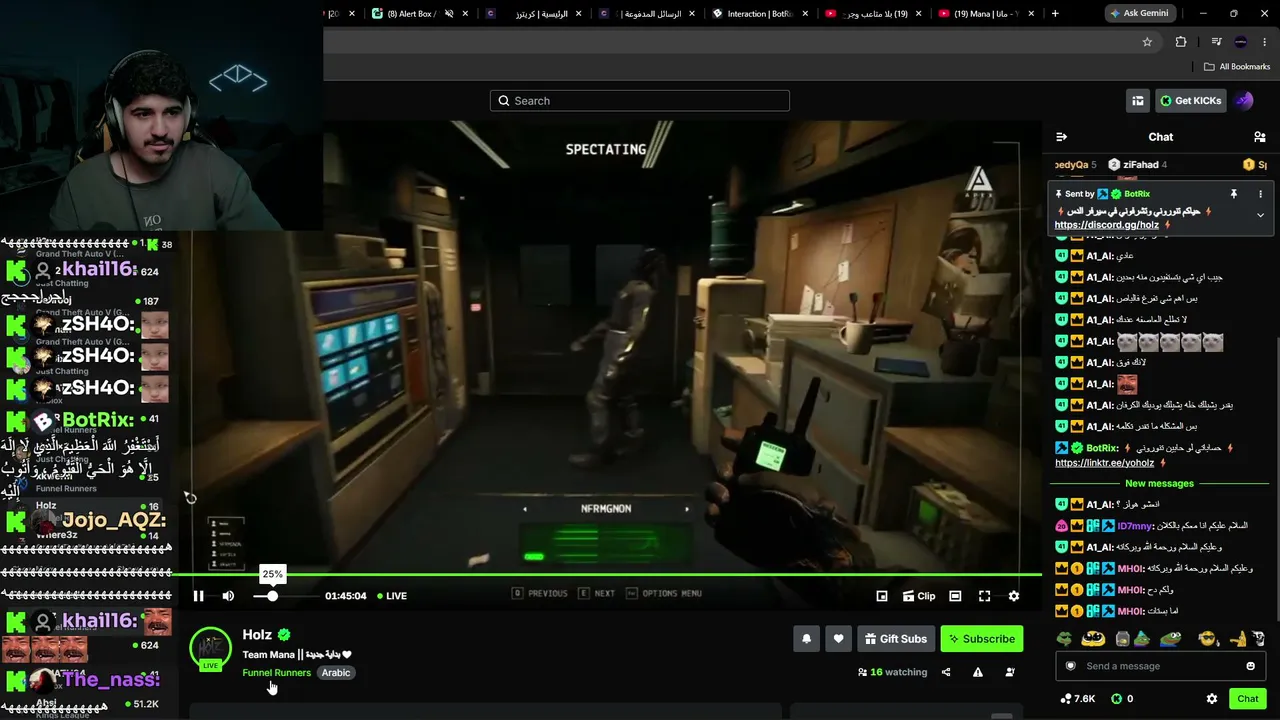Screen dimensions: 1280x720
Task: Open the chat users list icon
Action: (x=1260, y=137)
